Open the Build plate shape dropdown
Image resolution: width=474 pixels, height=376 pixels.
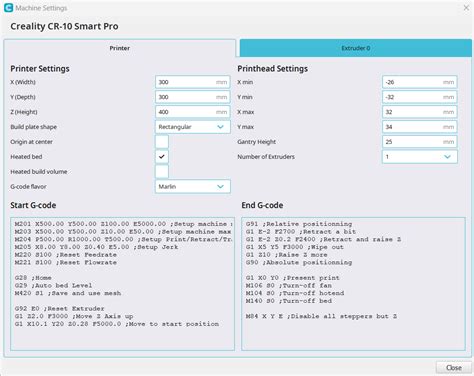point(193,127)
